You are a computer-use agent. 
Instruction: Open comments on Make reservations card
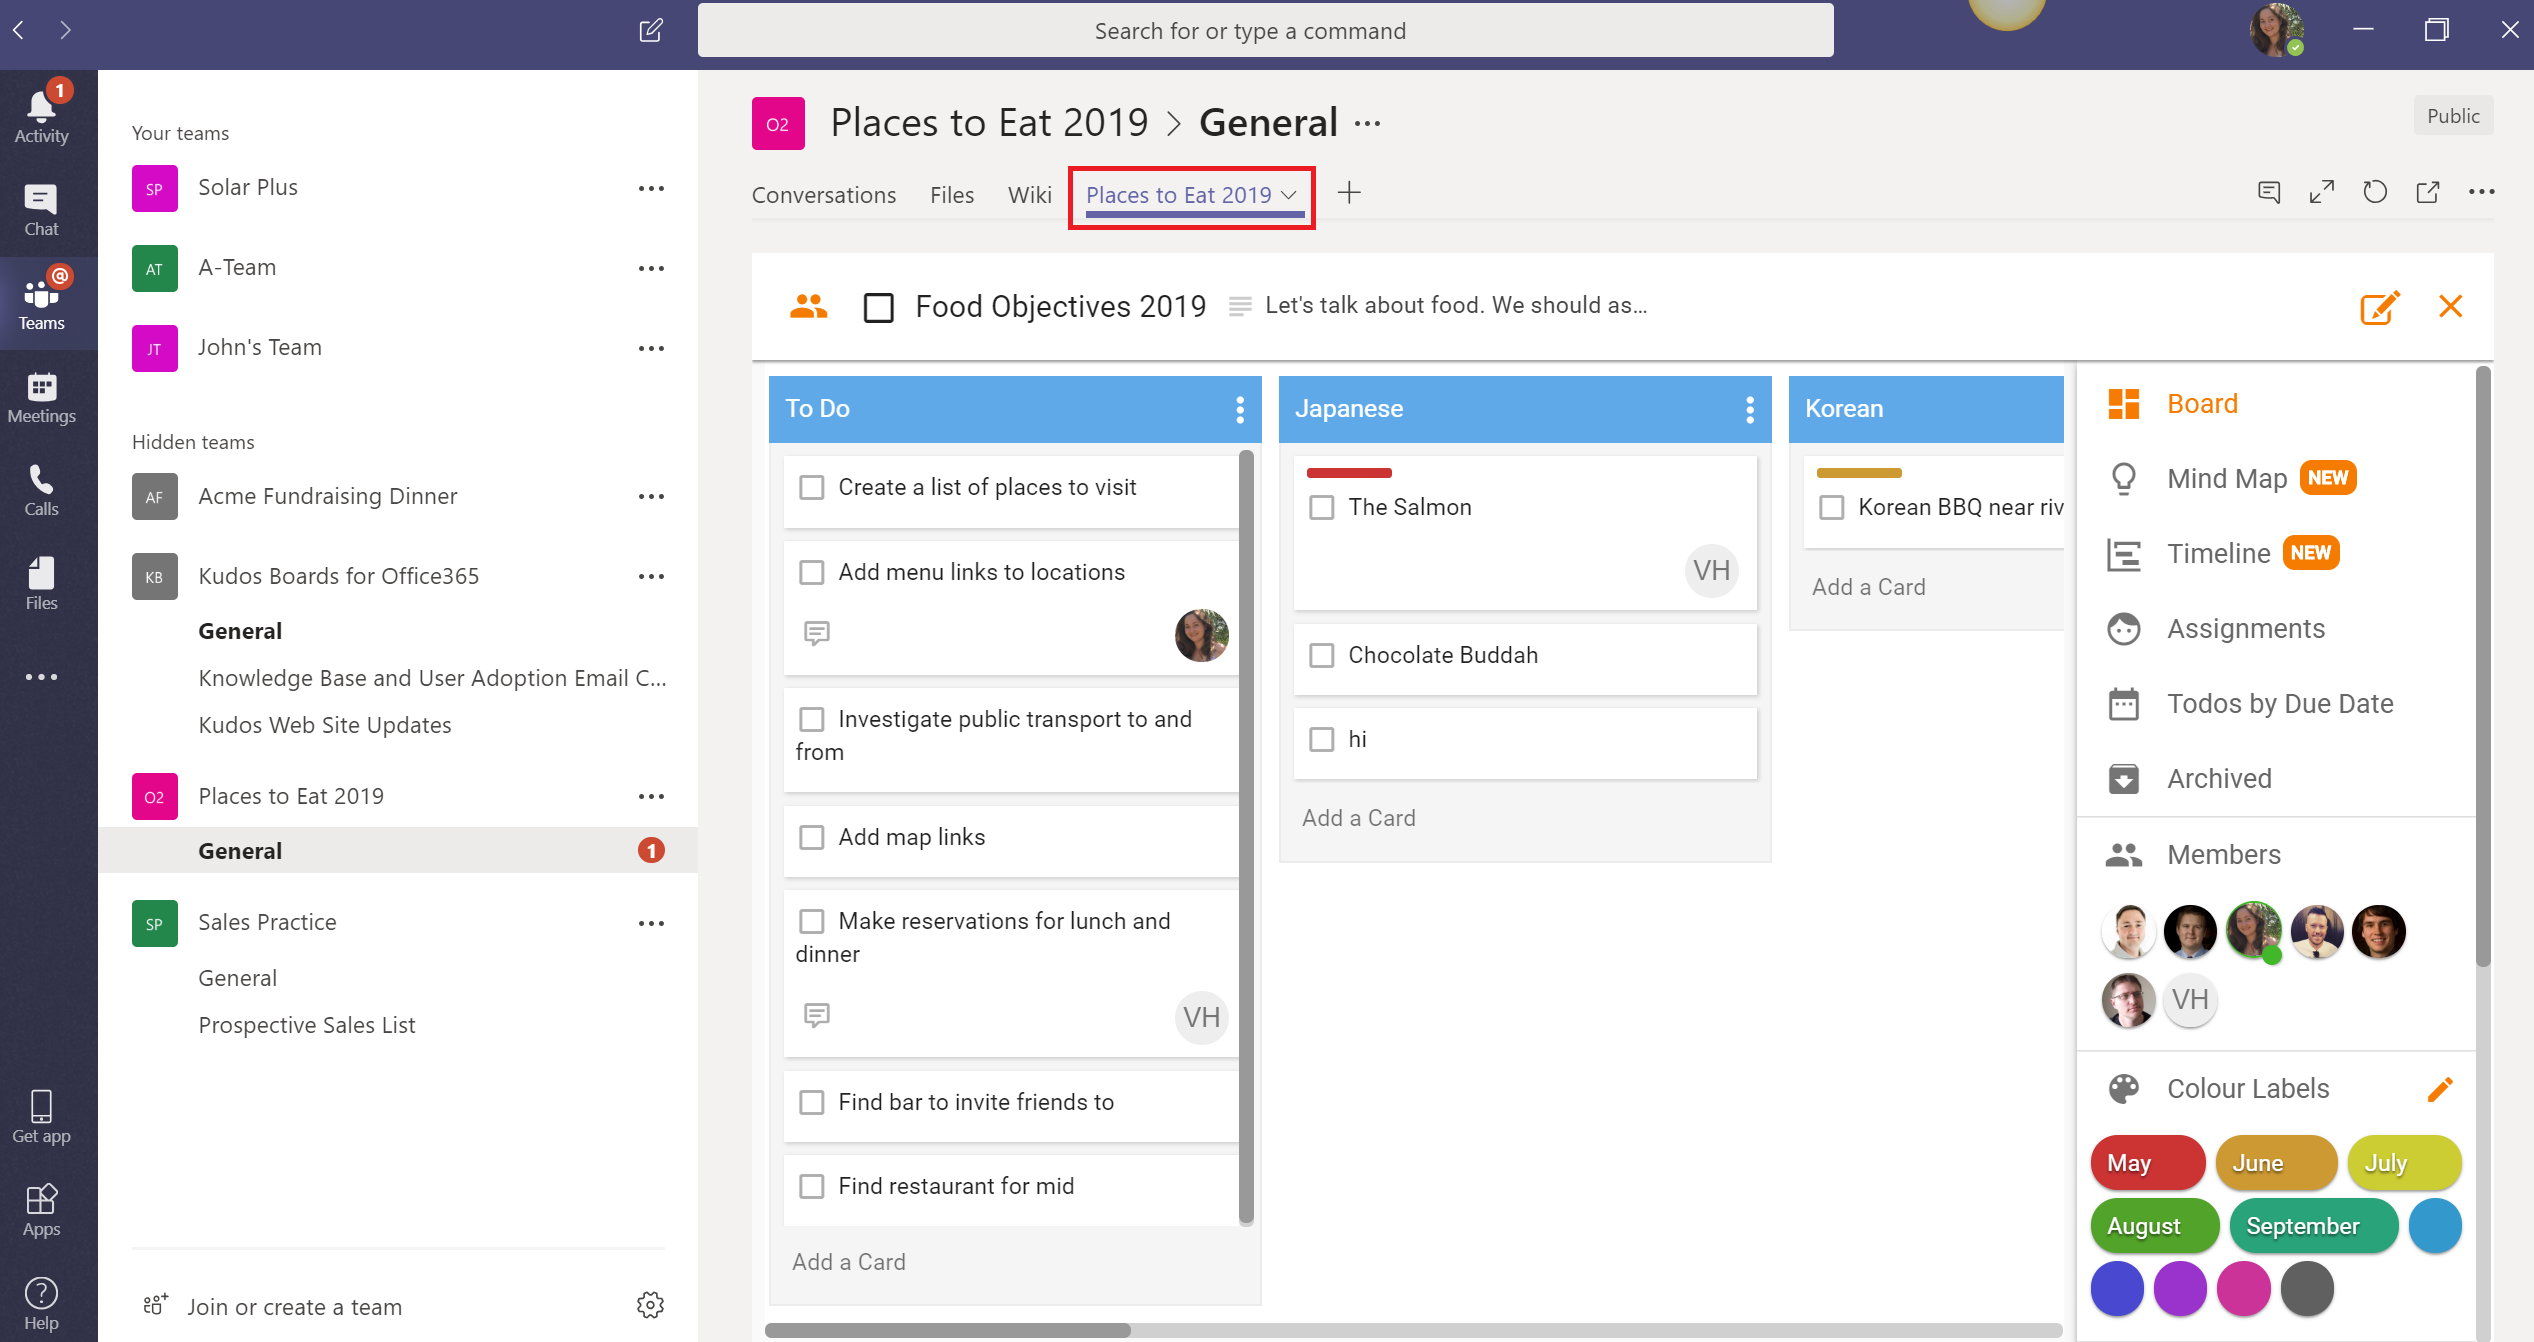click(817, 1016)
